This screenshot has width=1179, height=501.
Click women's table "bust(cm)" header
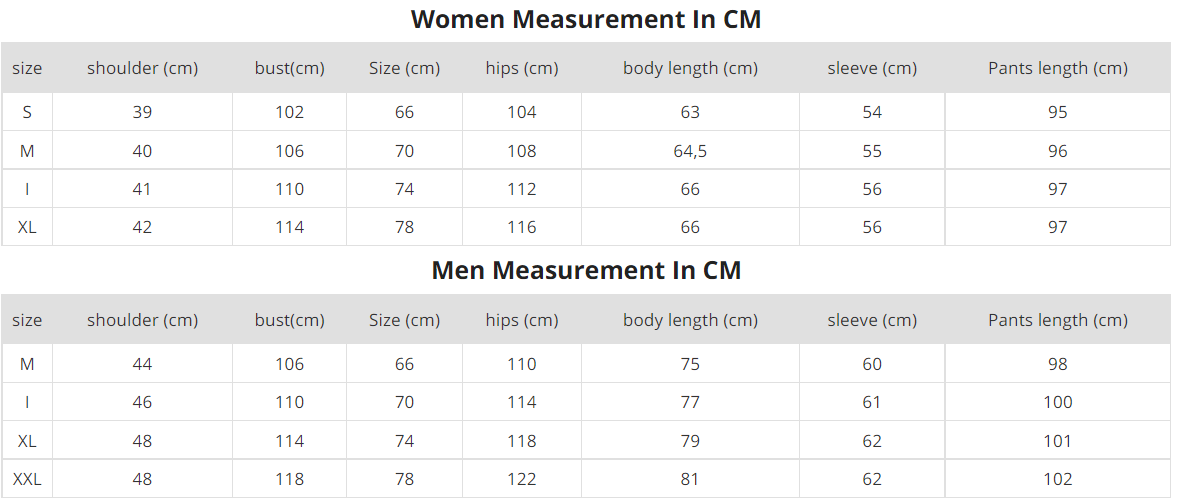click(x=289, y=68)
